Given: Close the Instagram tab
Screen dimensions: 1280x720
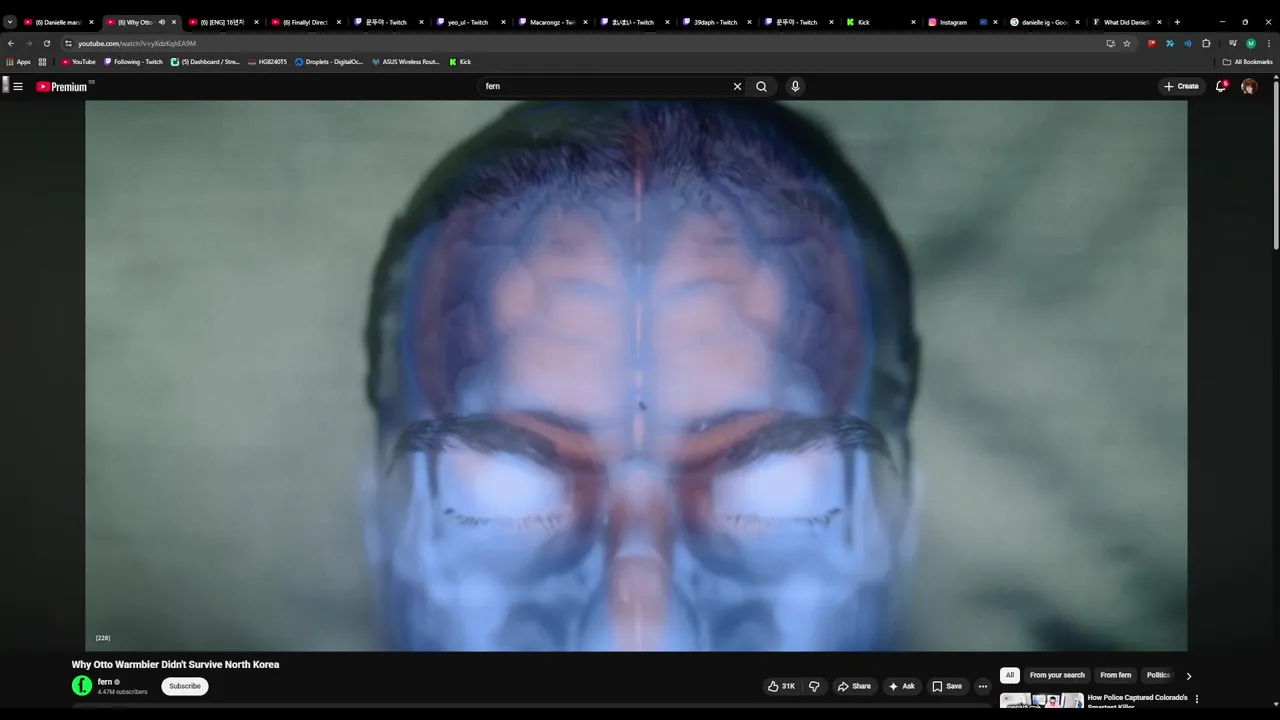Looking at the screenshot, I should pyautogui.click(x=995, y=22).
